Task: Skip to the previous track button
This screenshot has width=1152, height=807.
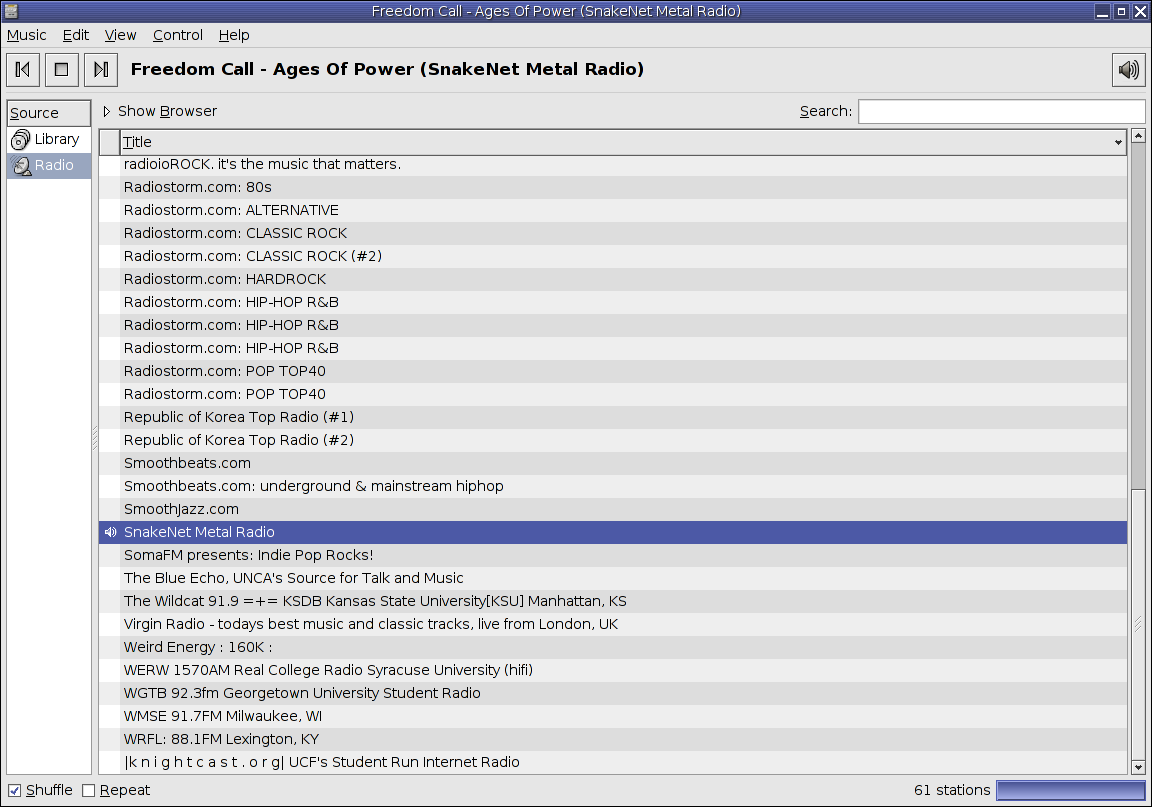Action: click(x=23, y=70)
